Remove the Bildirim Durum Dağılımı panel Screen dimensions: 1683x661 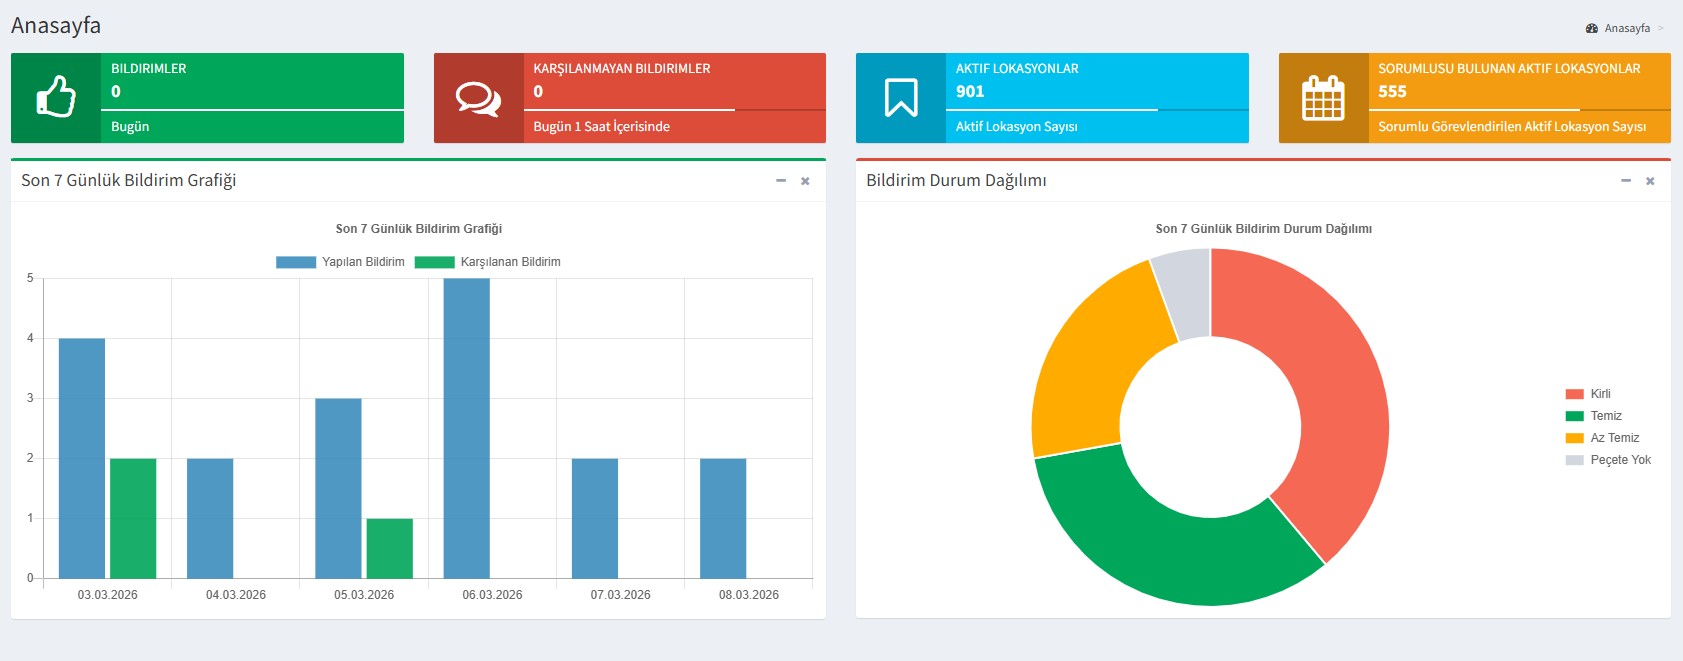coord(1650,181)
